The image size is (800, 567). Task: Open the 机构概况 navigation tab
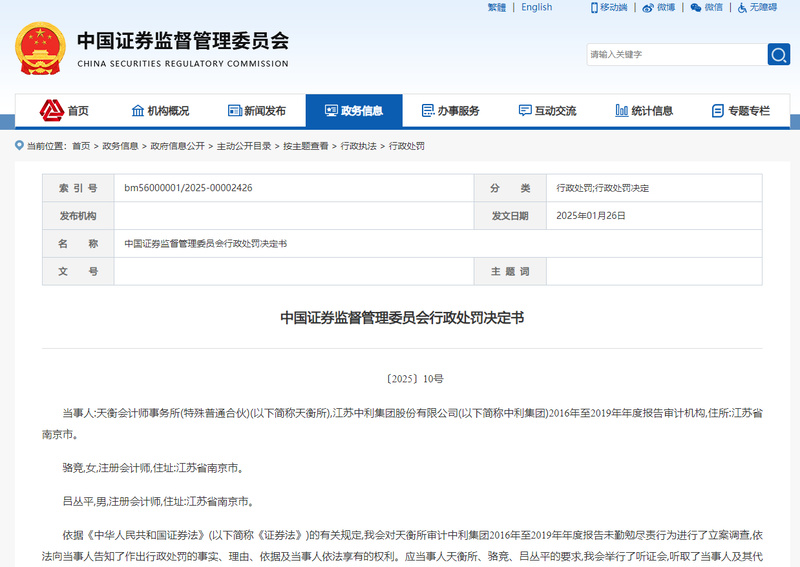coord(160,110)
